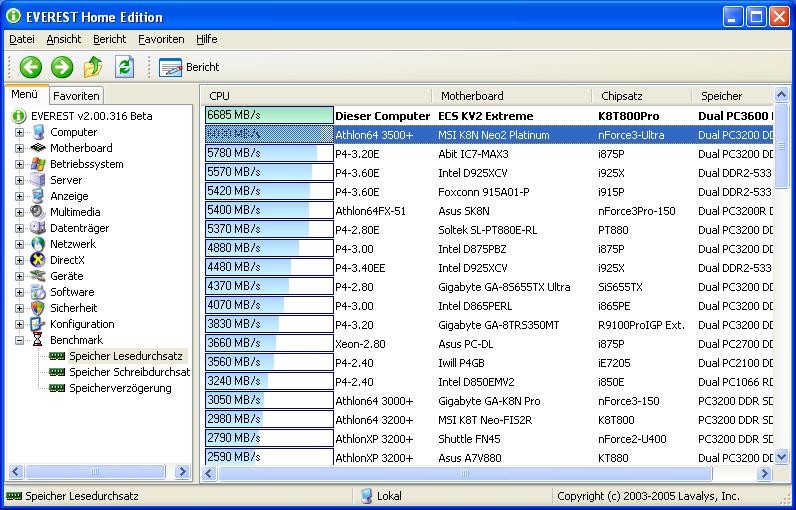Viewport: 796px width, 510px height.
Task: Collapse the Benchmark tree node
Action: [x=19, y=340]
